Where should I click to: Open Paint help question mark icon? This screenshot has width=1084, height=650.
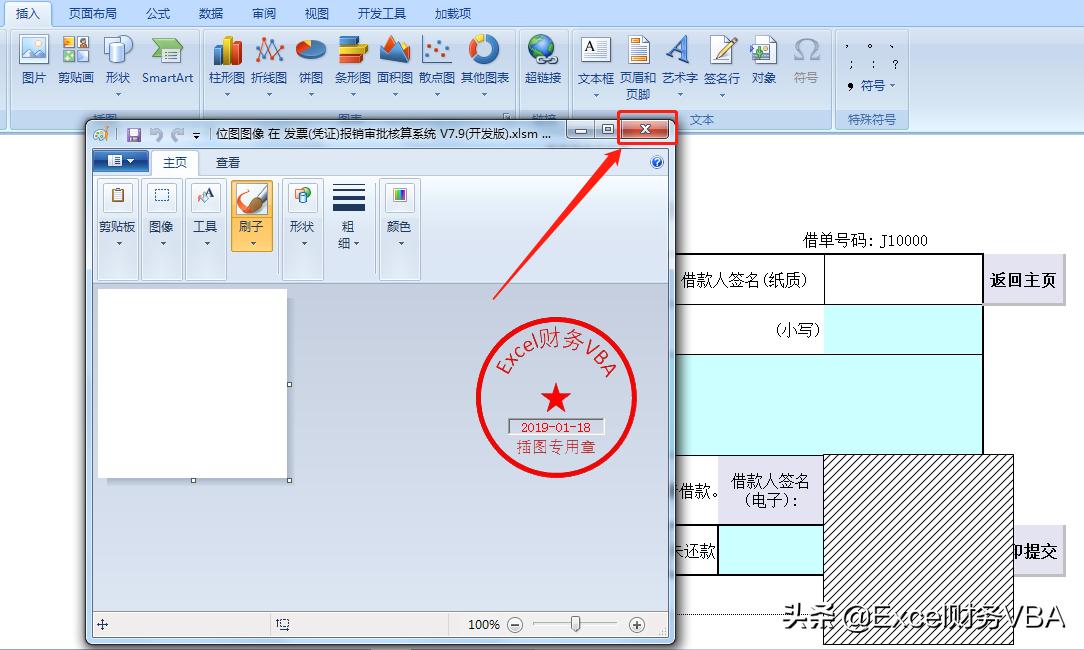coord(657,162)
